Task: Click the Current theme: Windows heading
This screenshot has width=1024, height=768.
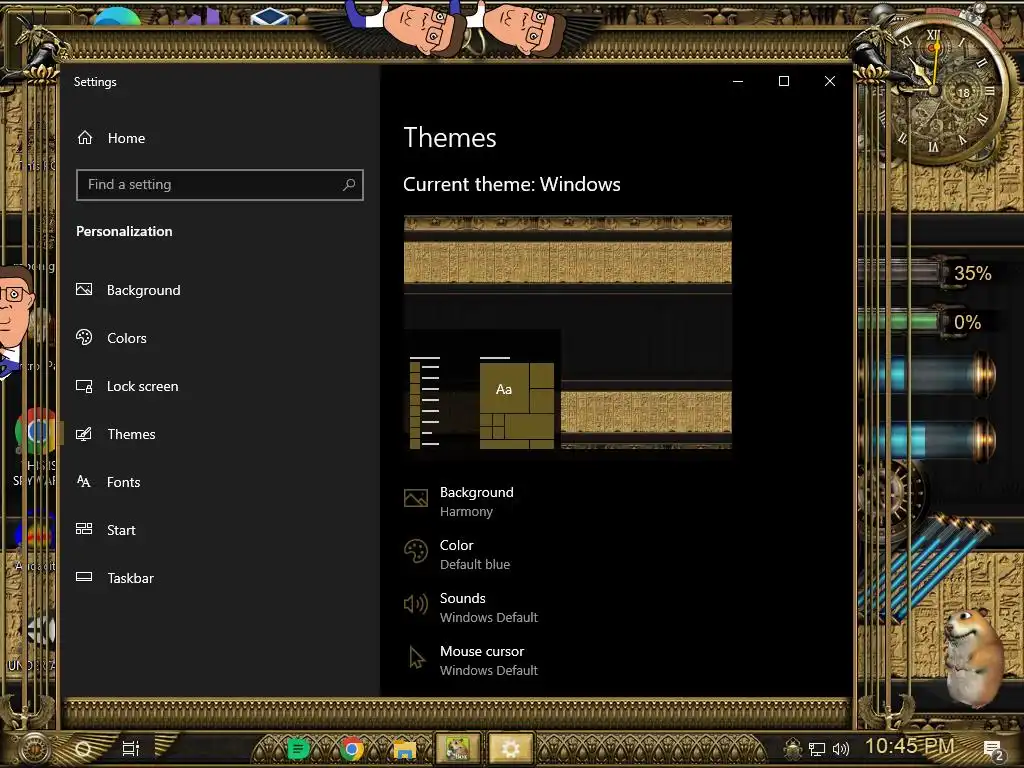Action: (x=511, y=184)
